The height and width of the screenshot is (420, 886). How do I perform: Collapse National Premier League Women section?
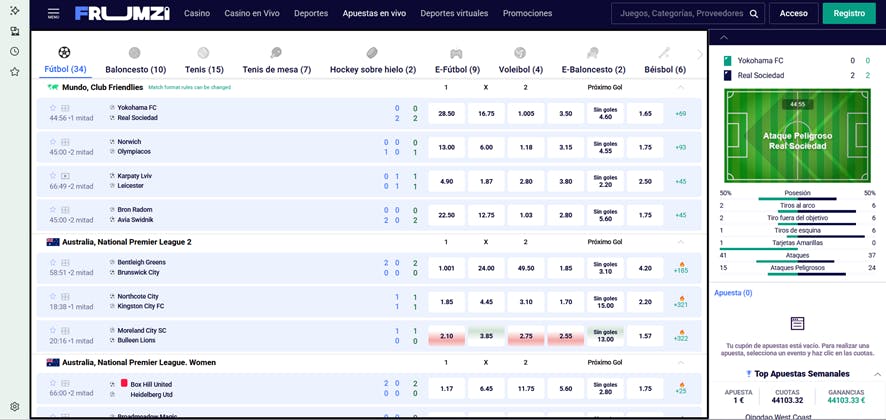[x=680, y=362]
